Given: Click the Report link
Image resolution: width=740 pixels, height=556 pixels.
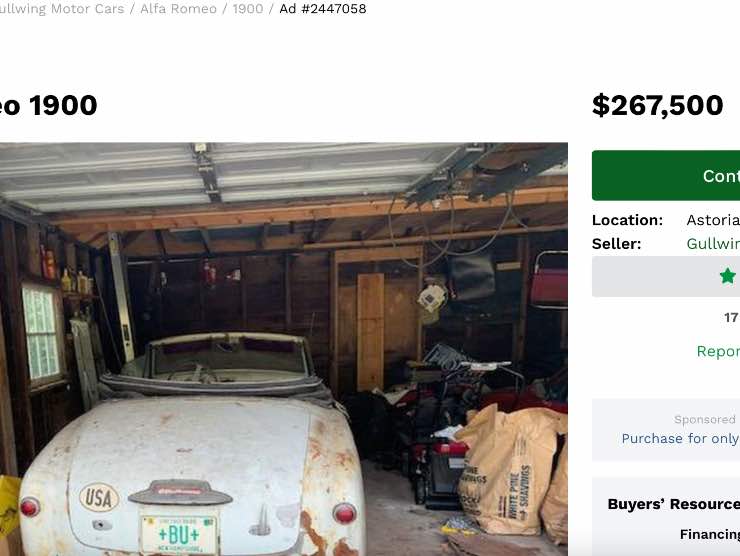Looking at the screenshot, I should 718,351.
